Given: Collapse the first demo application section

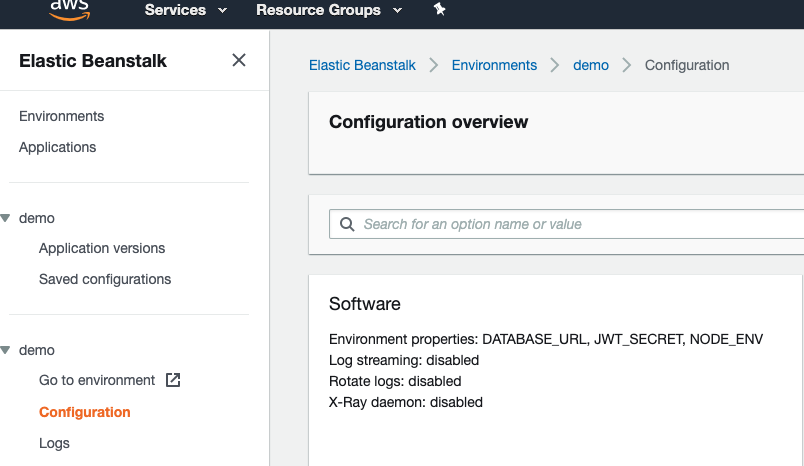Looking at the screenshot, I should tap(5, 218).
